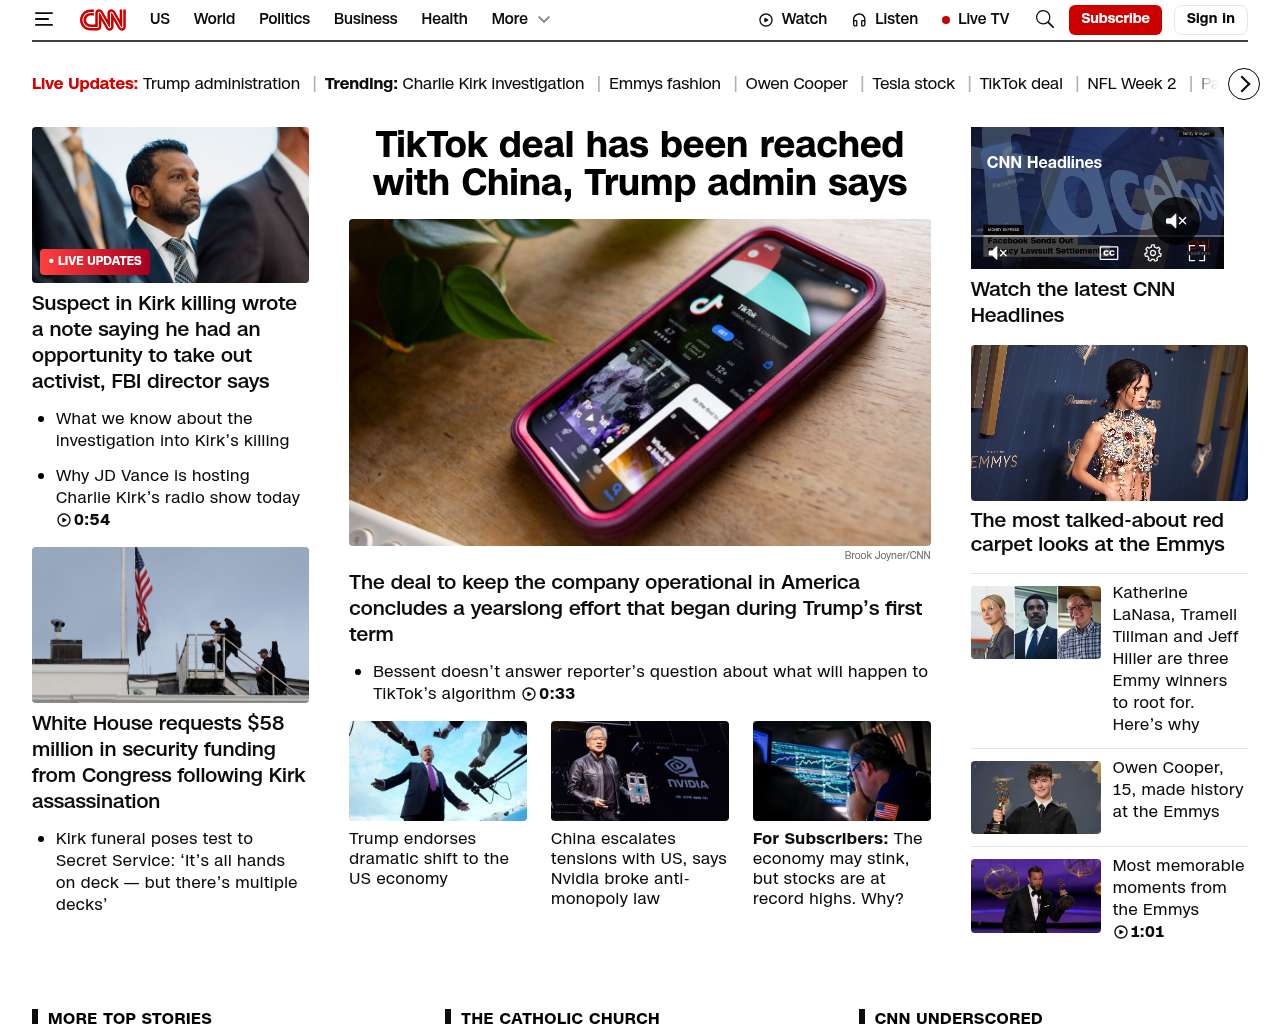Expand the More navigation dropdown
The height and width of the screenshot is (1024, 1280).
(x=520, y=19)
